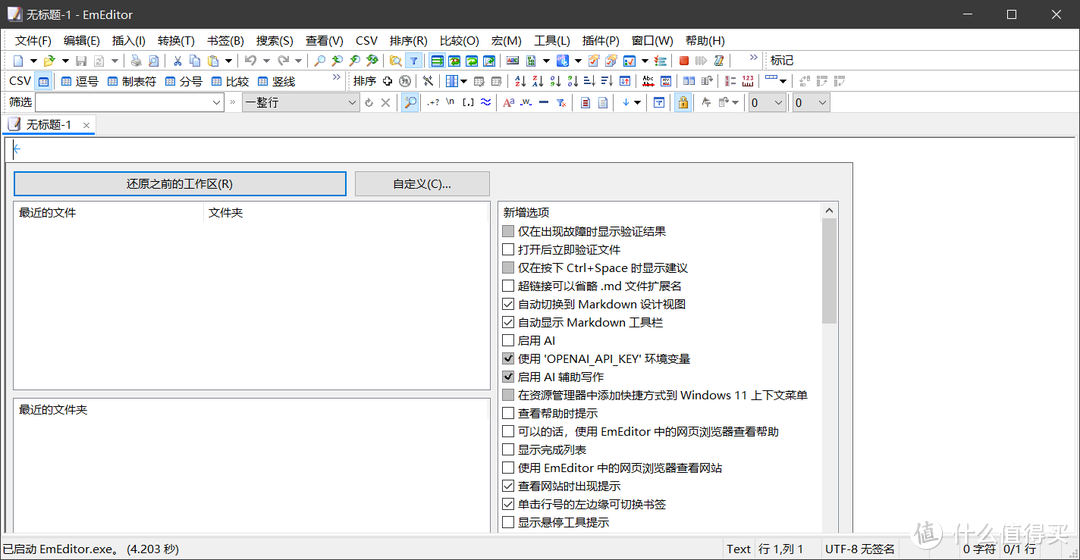This screenshot has height=560, width=1080.
Task: Open the 工具(L) menu
Action: (x=552, y=41)
